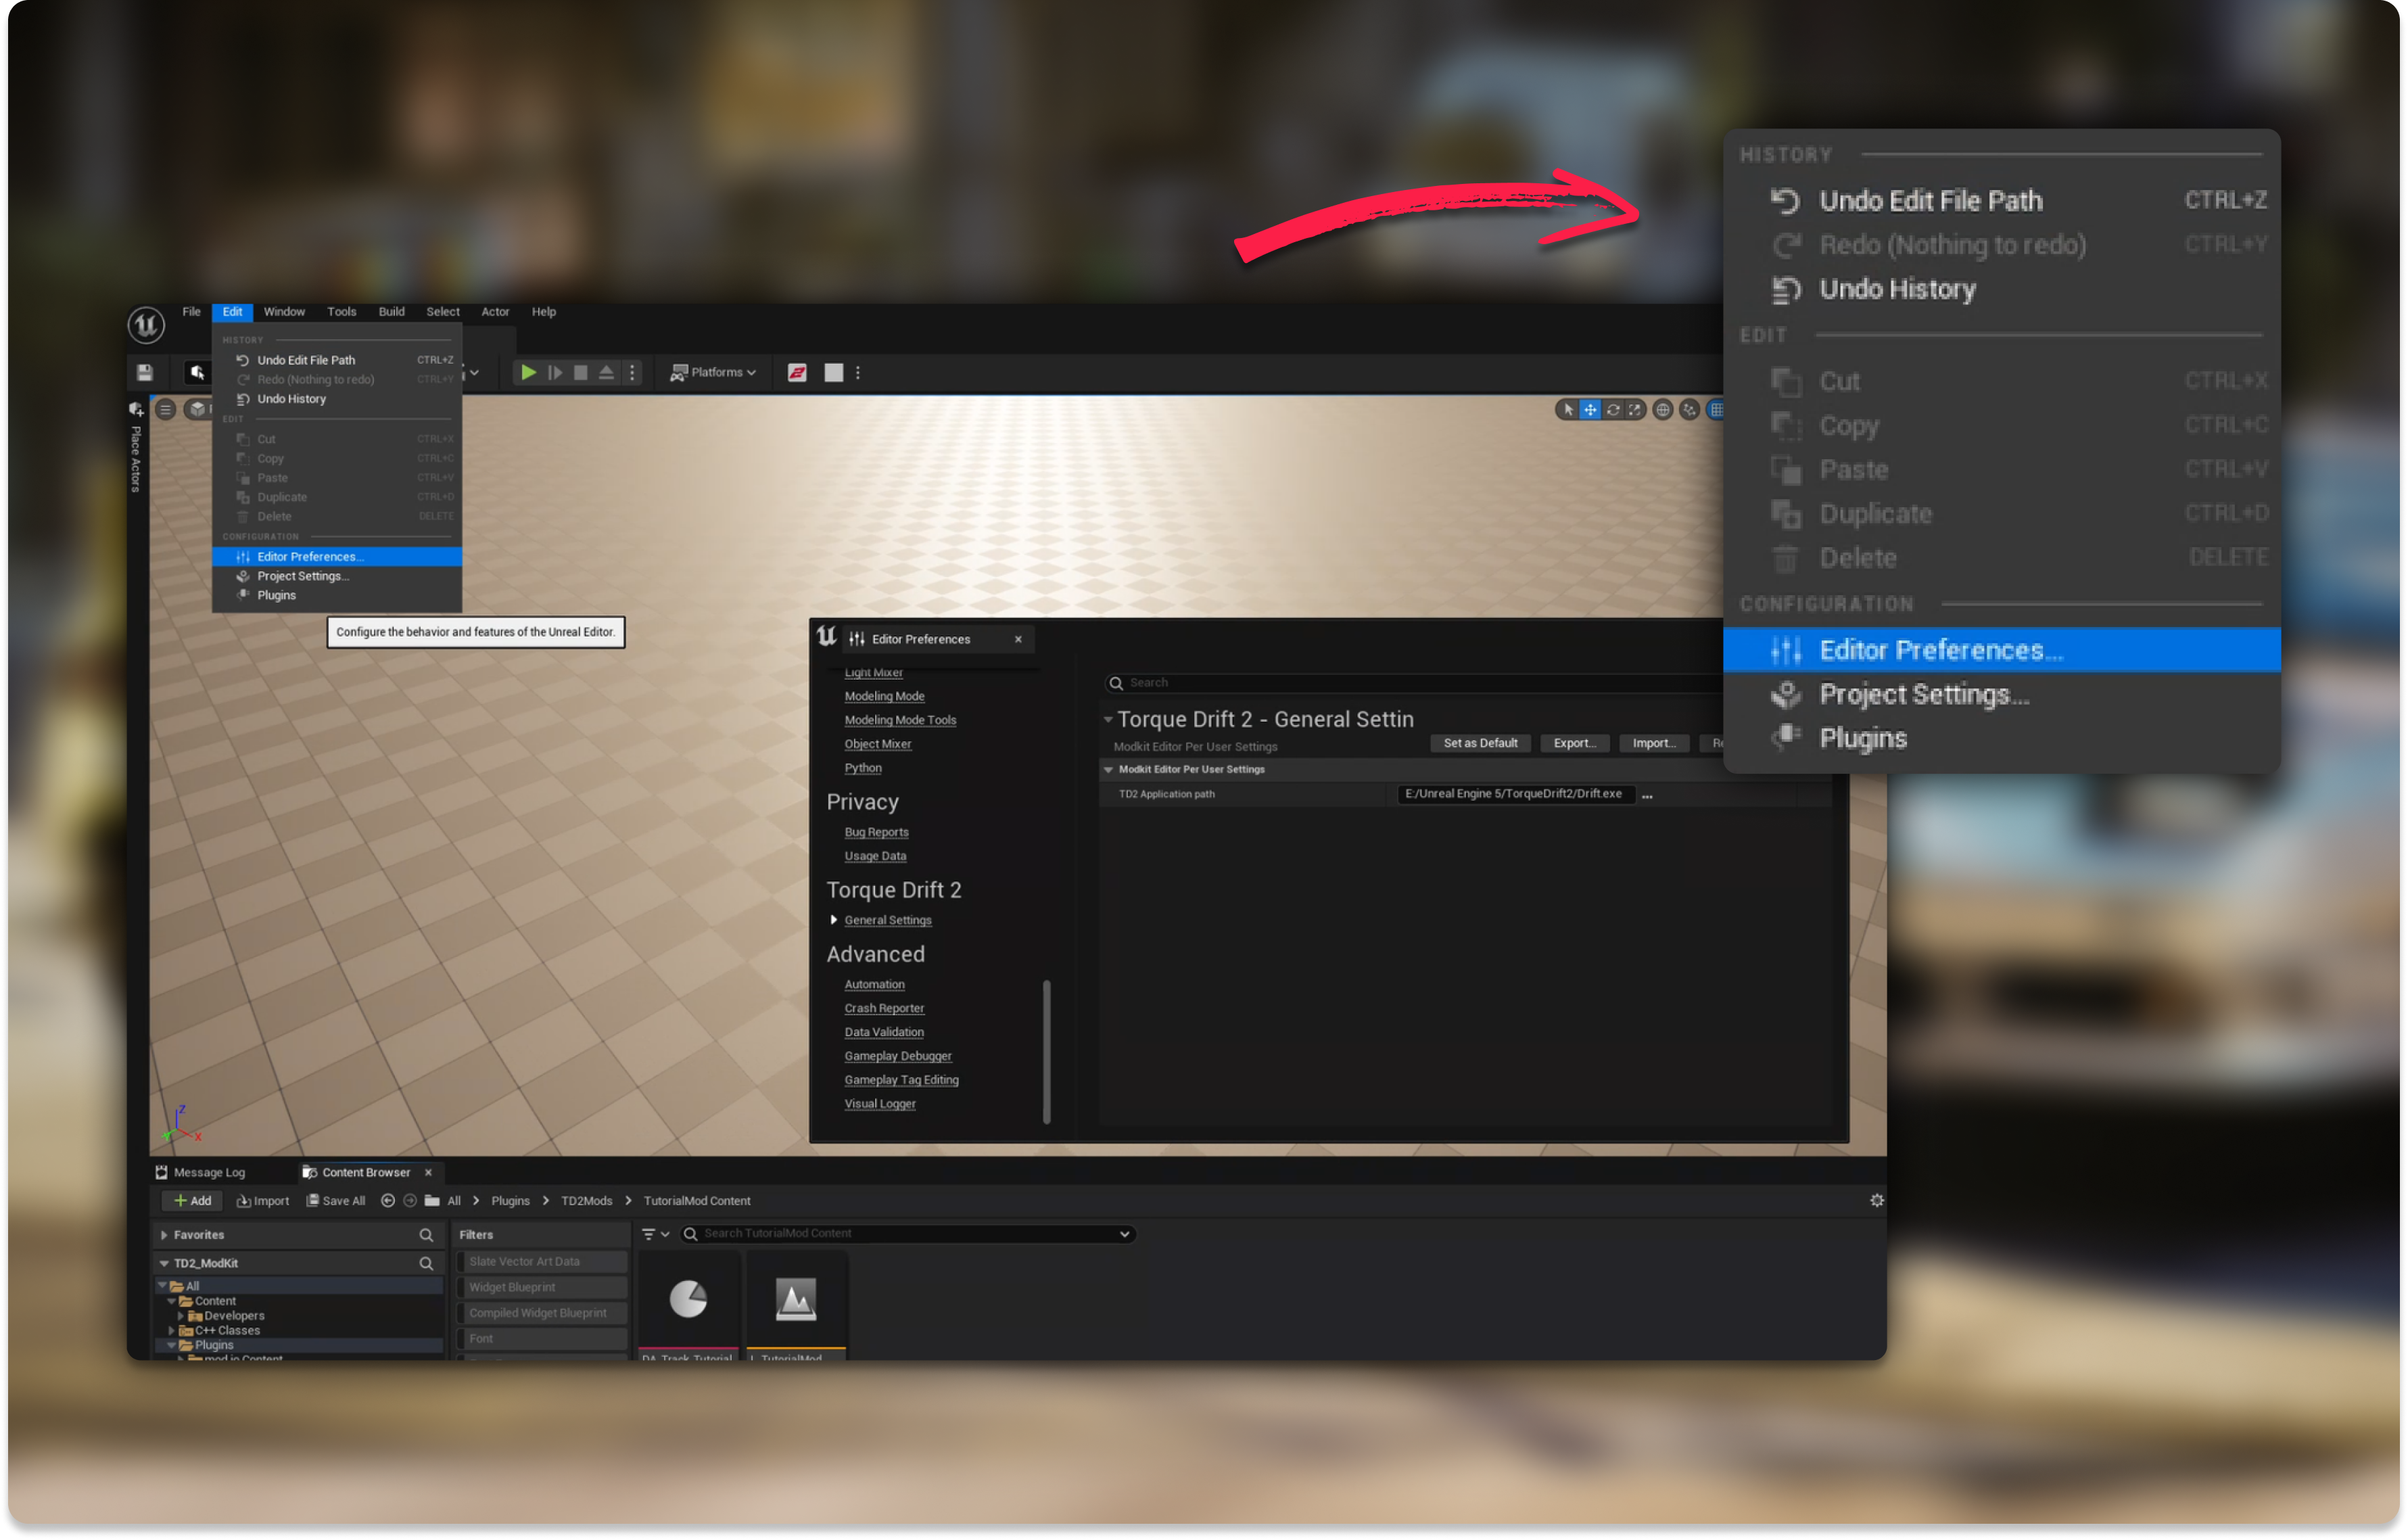2408x1540 pixels.
Task: Select the translate move gizmo tool
Action: (1589, 409)
